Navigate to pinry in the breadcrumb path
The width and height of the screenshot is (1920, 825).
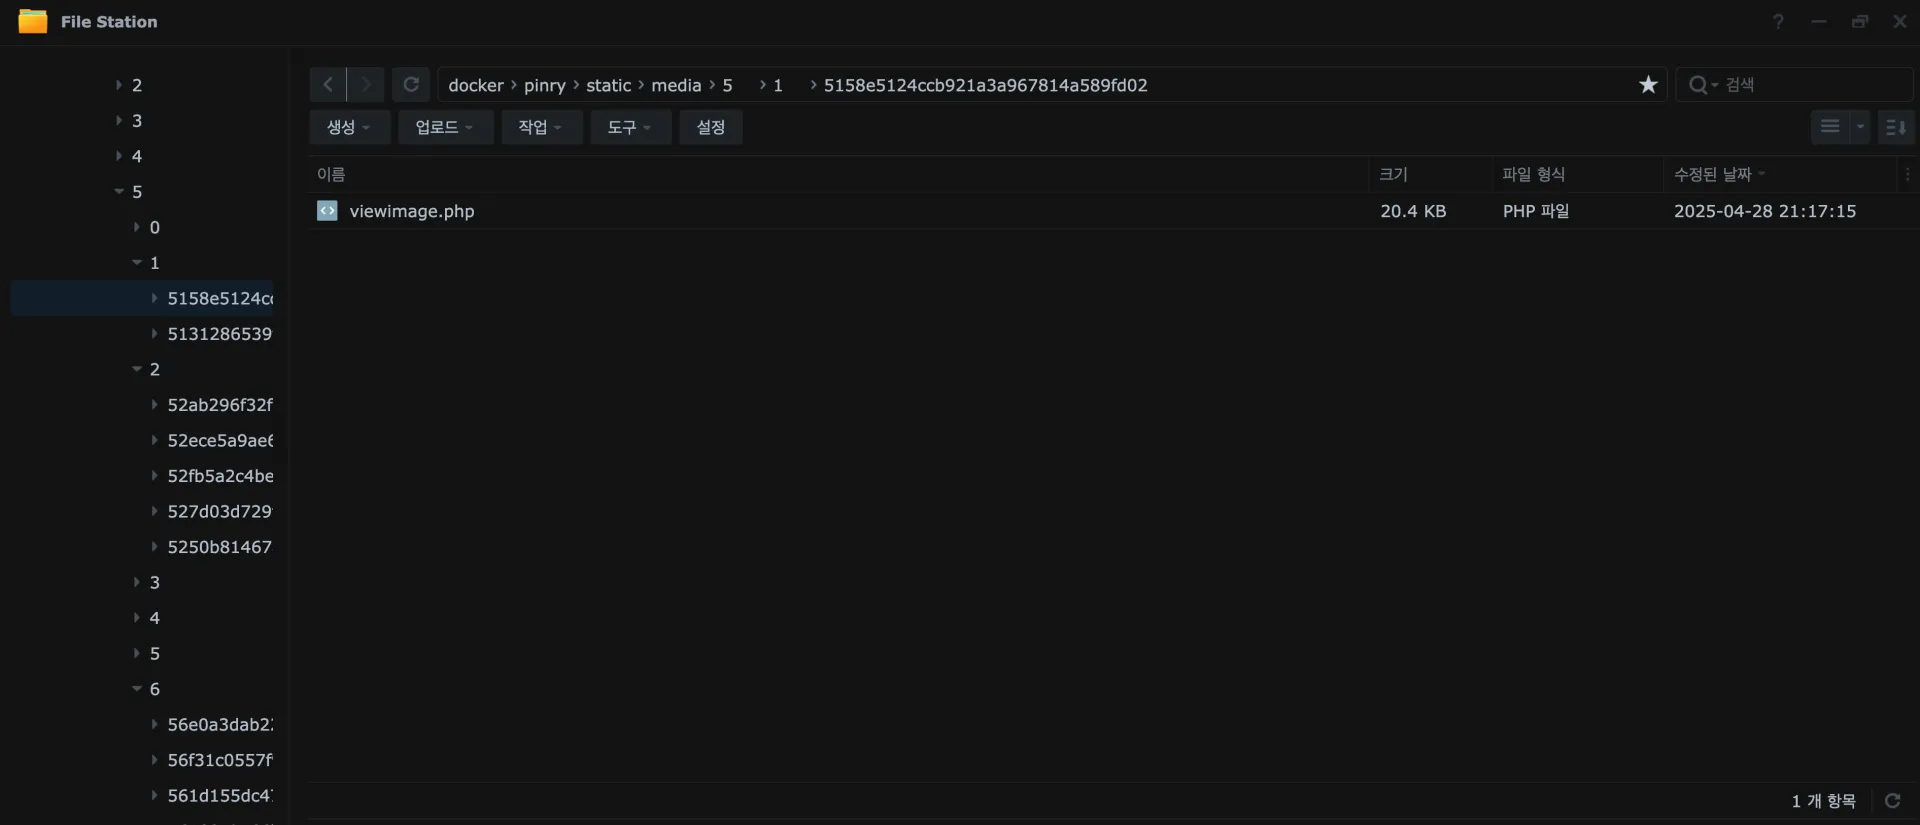pyautogui.click(x=545, y=85)
